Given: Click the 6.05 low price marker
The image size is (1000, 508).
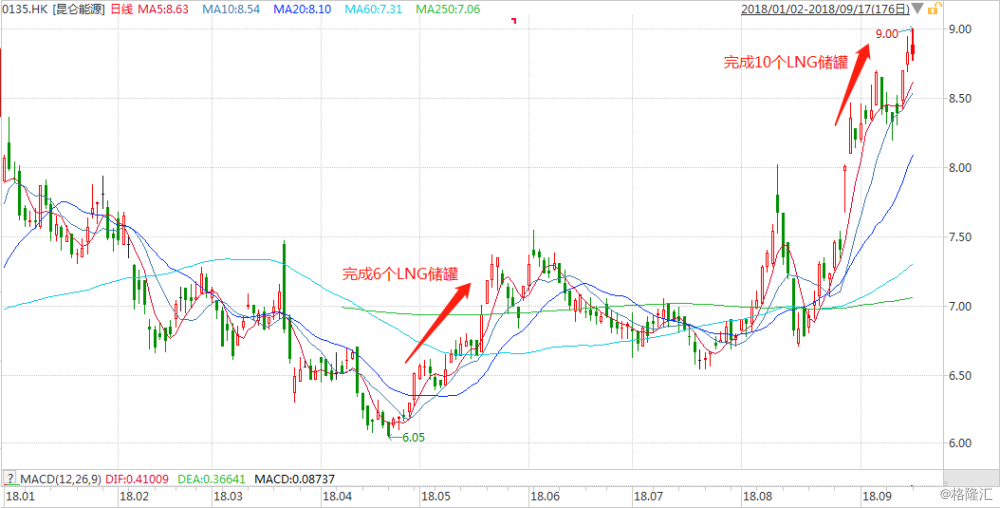Looking at the screenshot, I should click(413, 437).
